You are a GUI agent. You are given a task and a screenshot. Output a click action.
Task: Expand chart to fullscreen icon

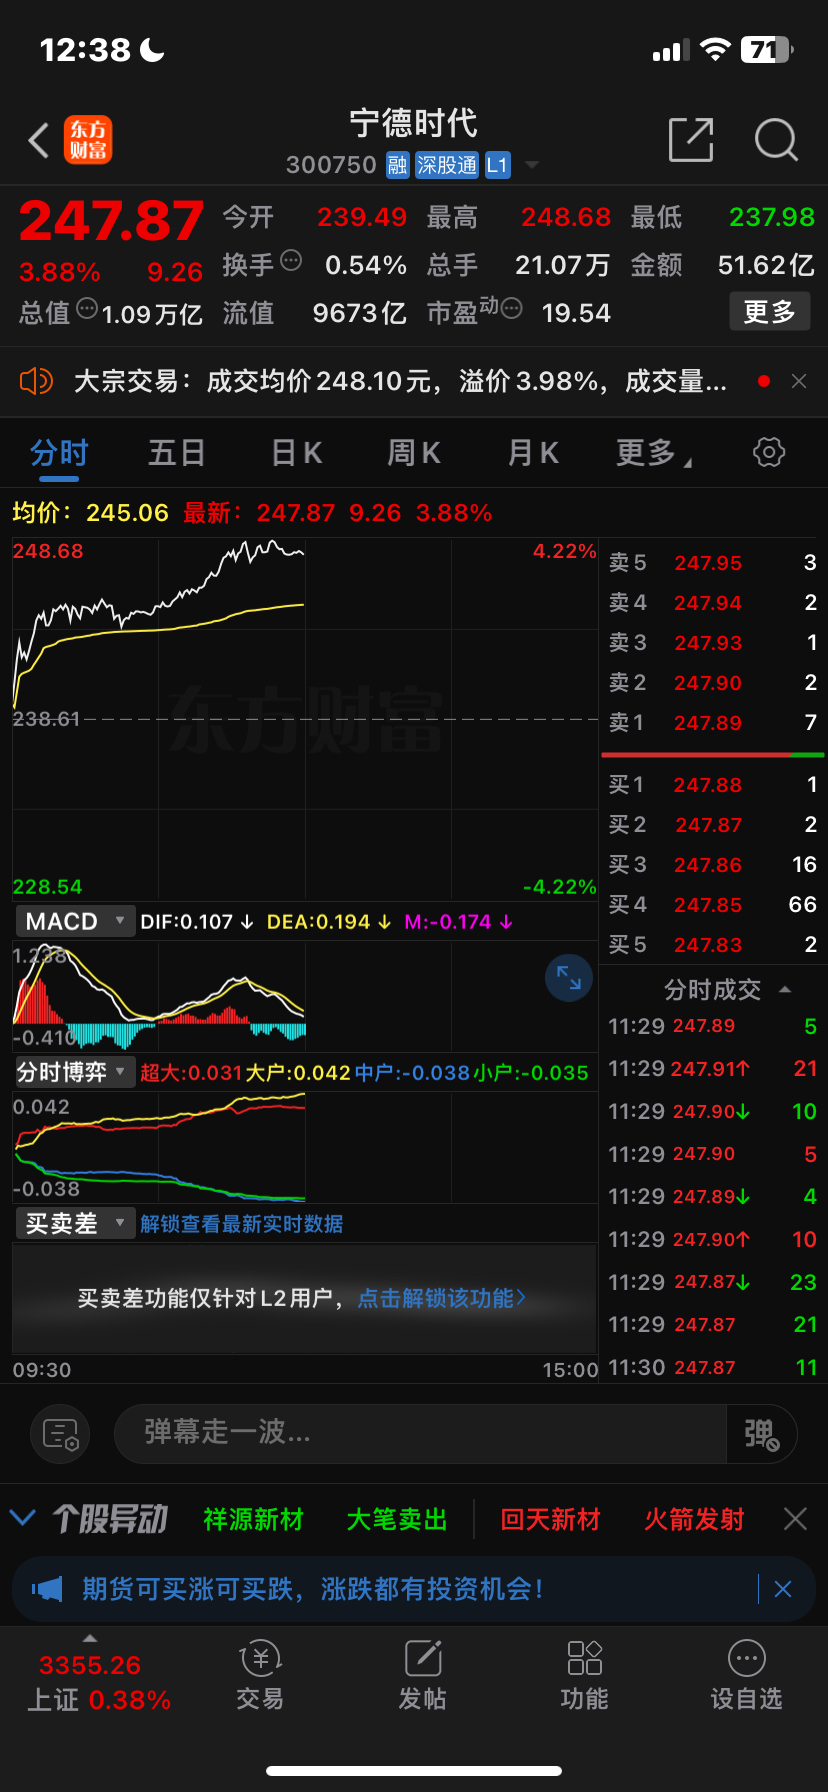569,978
